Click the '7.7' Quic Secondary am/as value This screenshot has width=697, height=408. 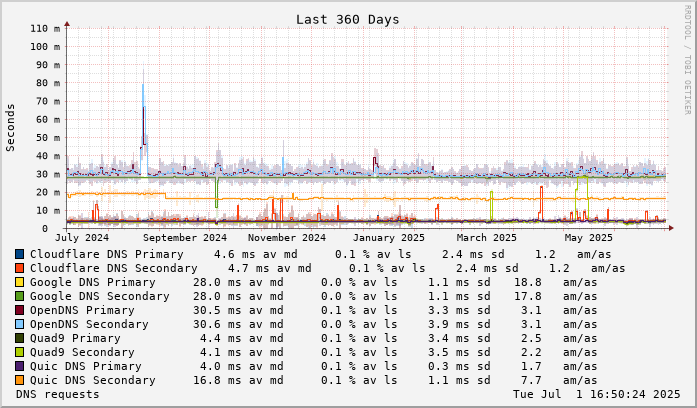[531, 380]
